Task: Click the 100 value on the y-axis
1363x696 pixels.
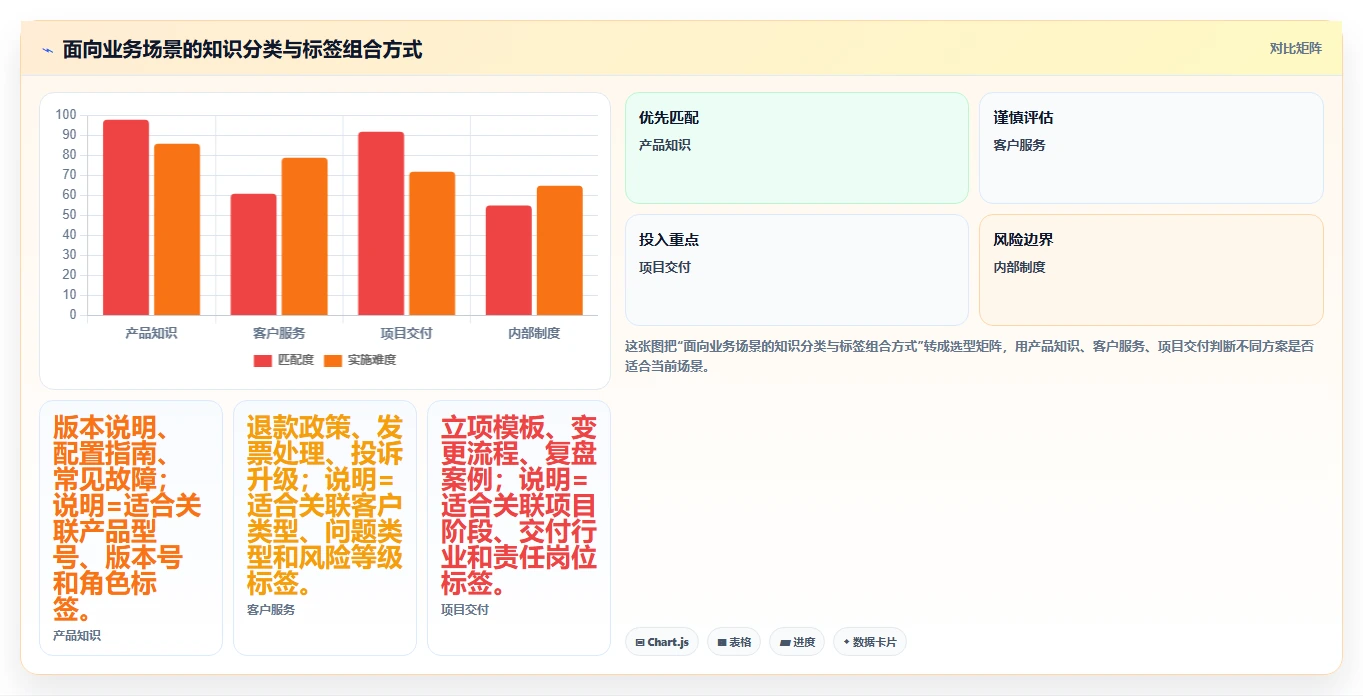Action: tap(66, 115)
